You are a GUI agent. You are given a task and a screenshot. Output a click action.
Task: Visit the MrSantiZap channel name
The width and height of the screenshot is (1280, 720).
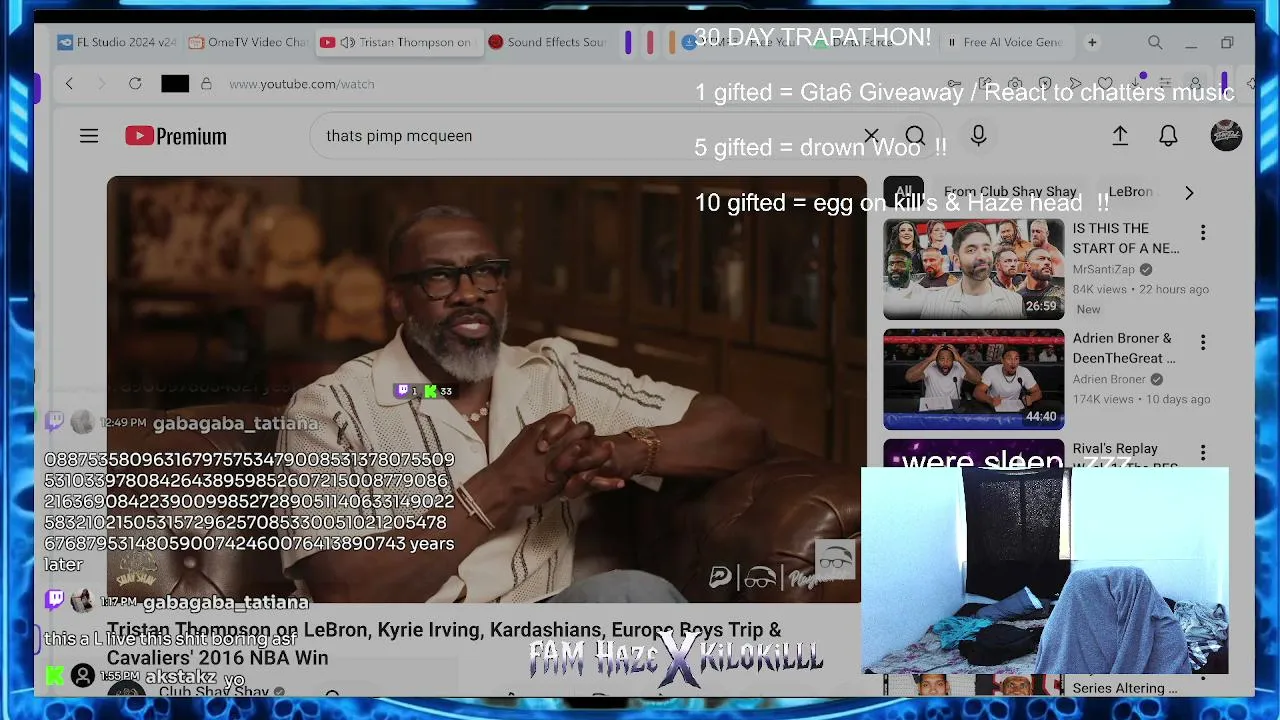click(1104, 269)
